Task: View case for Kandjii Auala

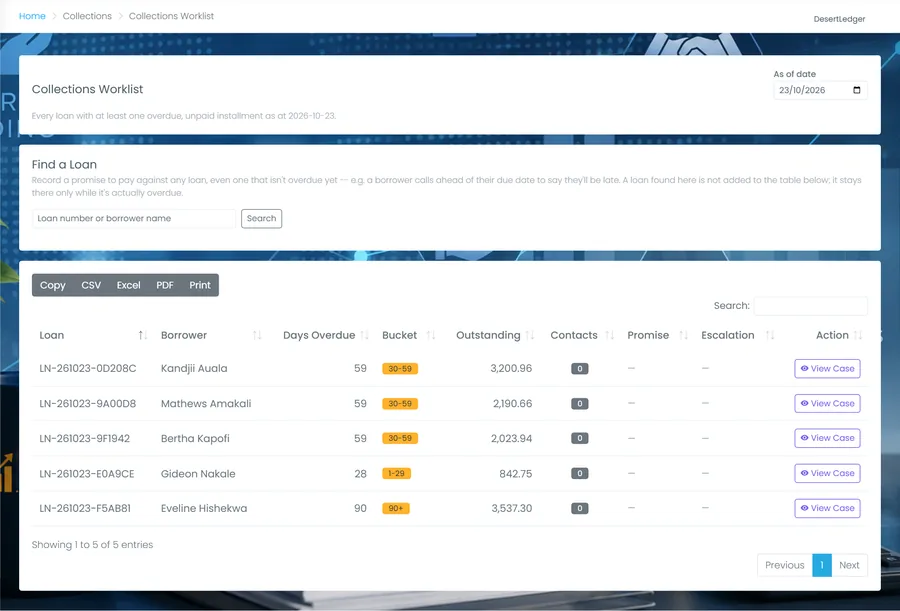Action: coord(827,369)
